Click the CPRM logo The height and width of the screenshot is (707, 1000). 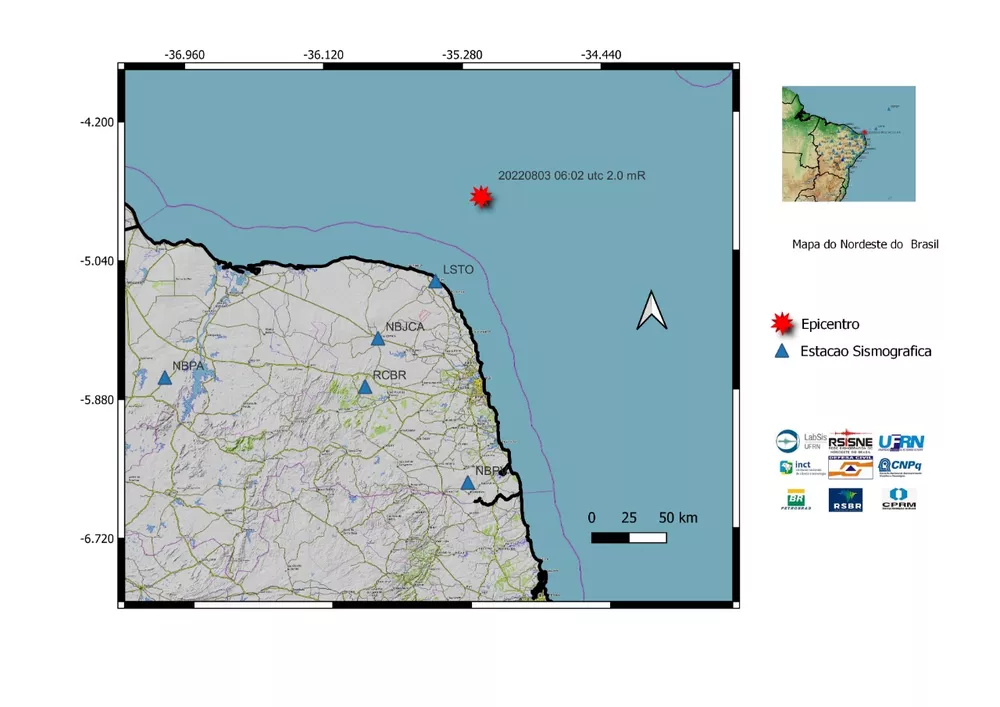pos(898,498)
